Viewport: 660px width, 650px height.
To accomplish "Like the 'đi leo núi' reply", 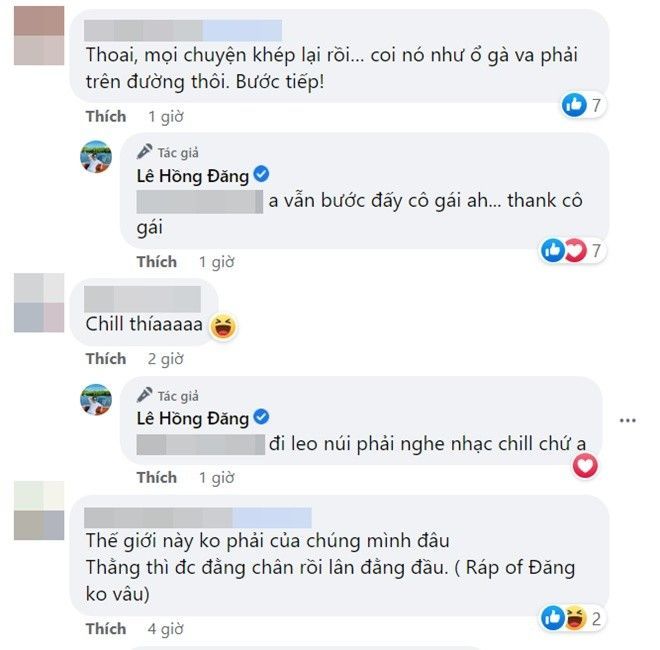I will pos(157,477).
